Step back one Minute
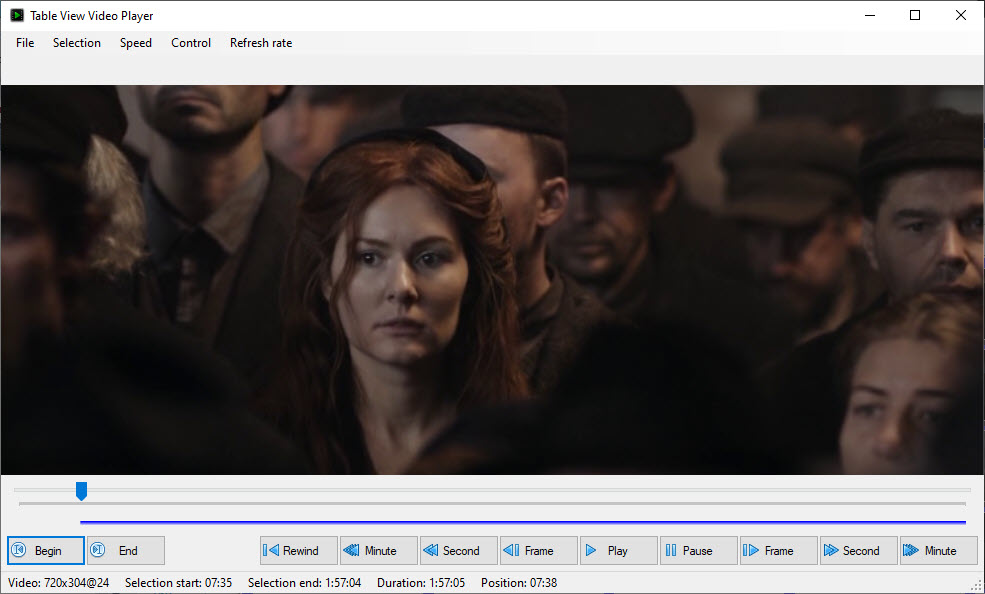Viewport: 985px width, 594px height. pyautogui.click(x=379, y=551)
